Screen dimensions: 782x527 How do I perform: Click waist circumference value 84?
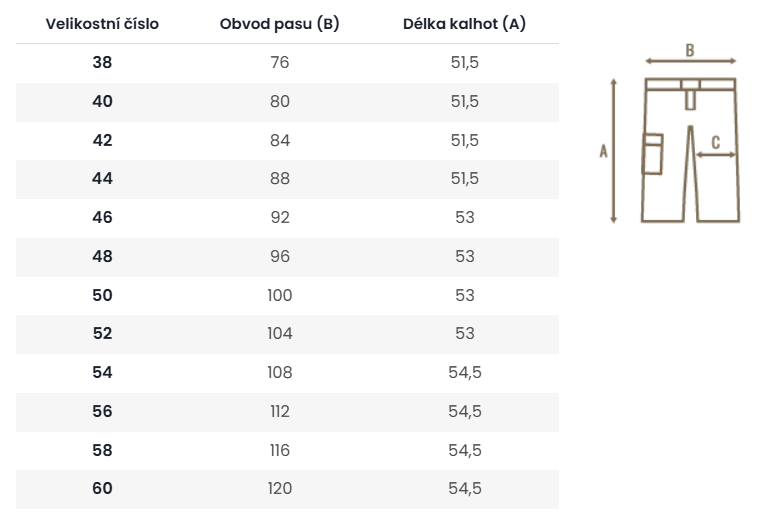click(280, 140)
